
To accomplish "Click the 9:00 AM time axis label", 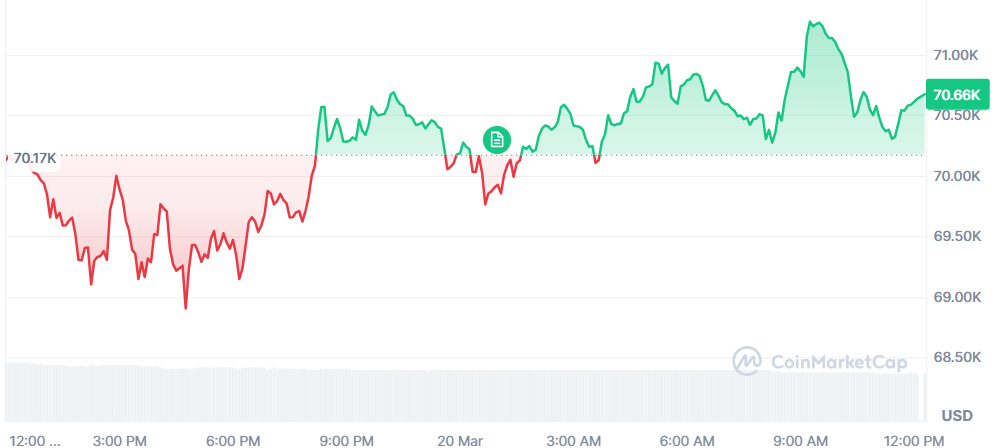I will coord(804,440).
